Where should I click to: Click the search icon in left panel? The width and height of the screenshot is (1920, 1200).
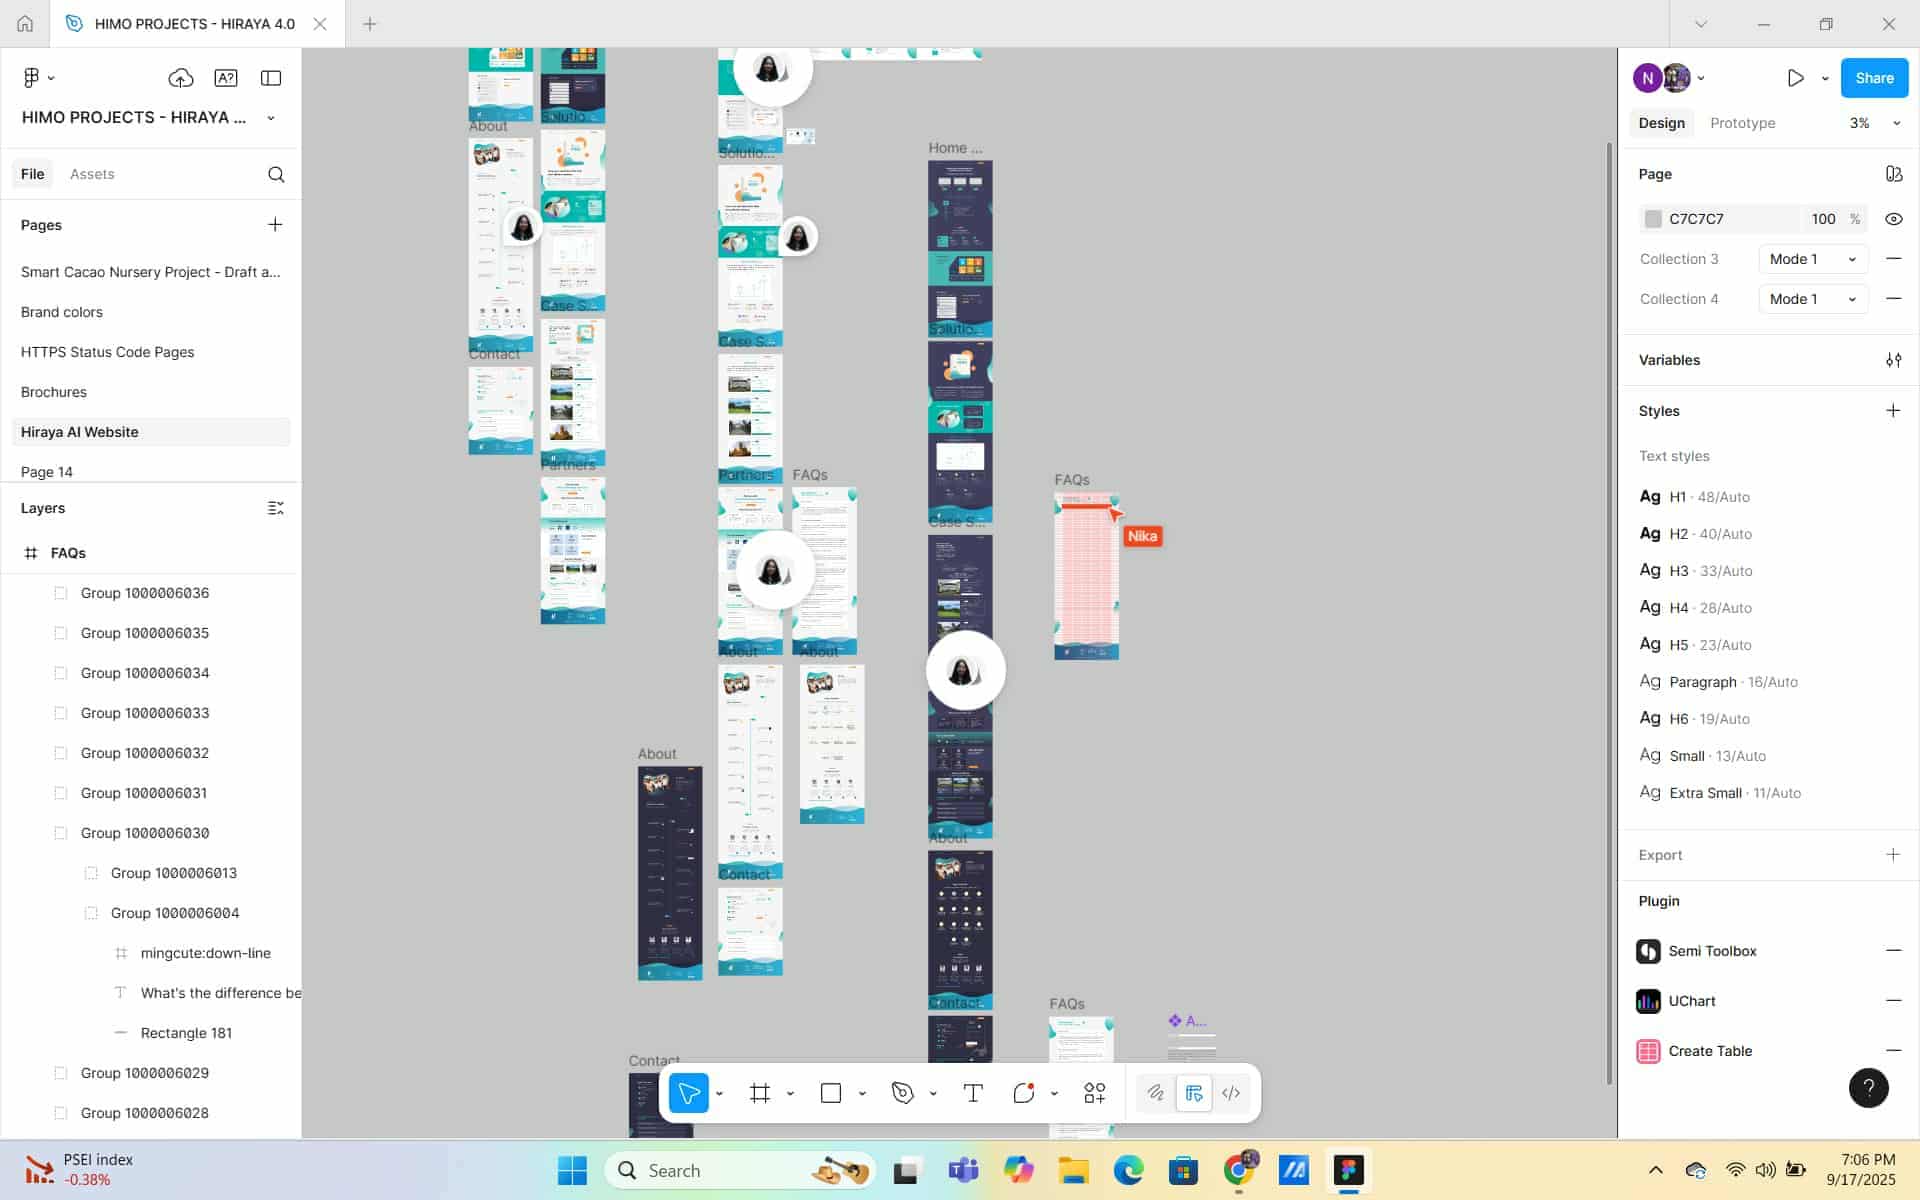click(x=276, y=174)
